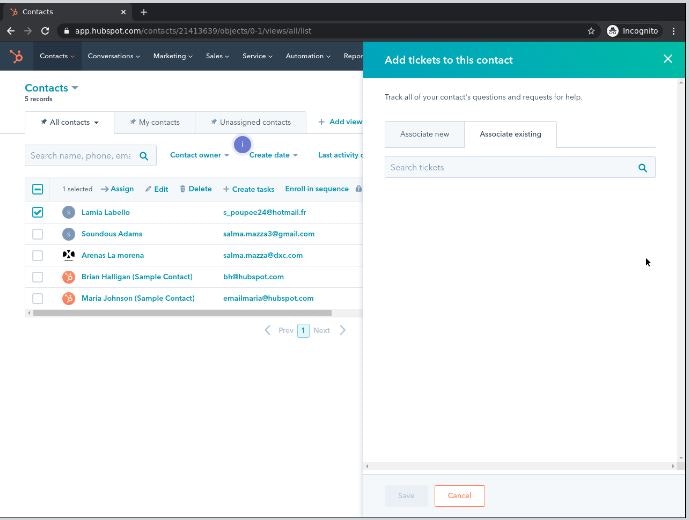Screen dimensions: 689x520
Task: Open Sales nav menu
Action: (217, 56)
